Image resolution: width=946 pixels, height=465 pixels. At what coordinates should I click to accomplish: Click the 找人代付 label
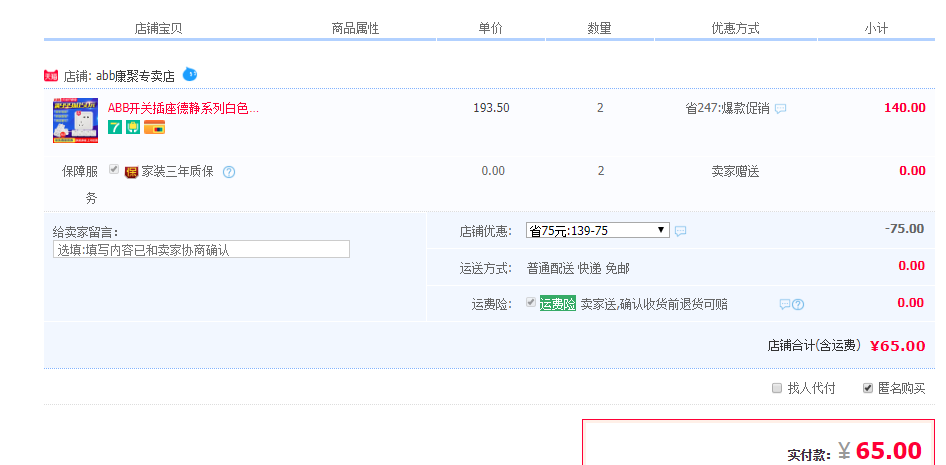[811, 388]
